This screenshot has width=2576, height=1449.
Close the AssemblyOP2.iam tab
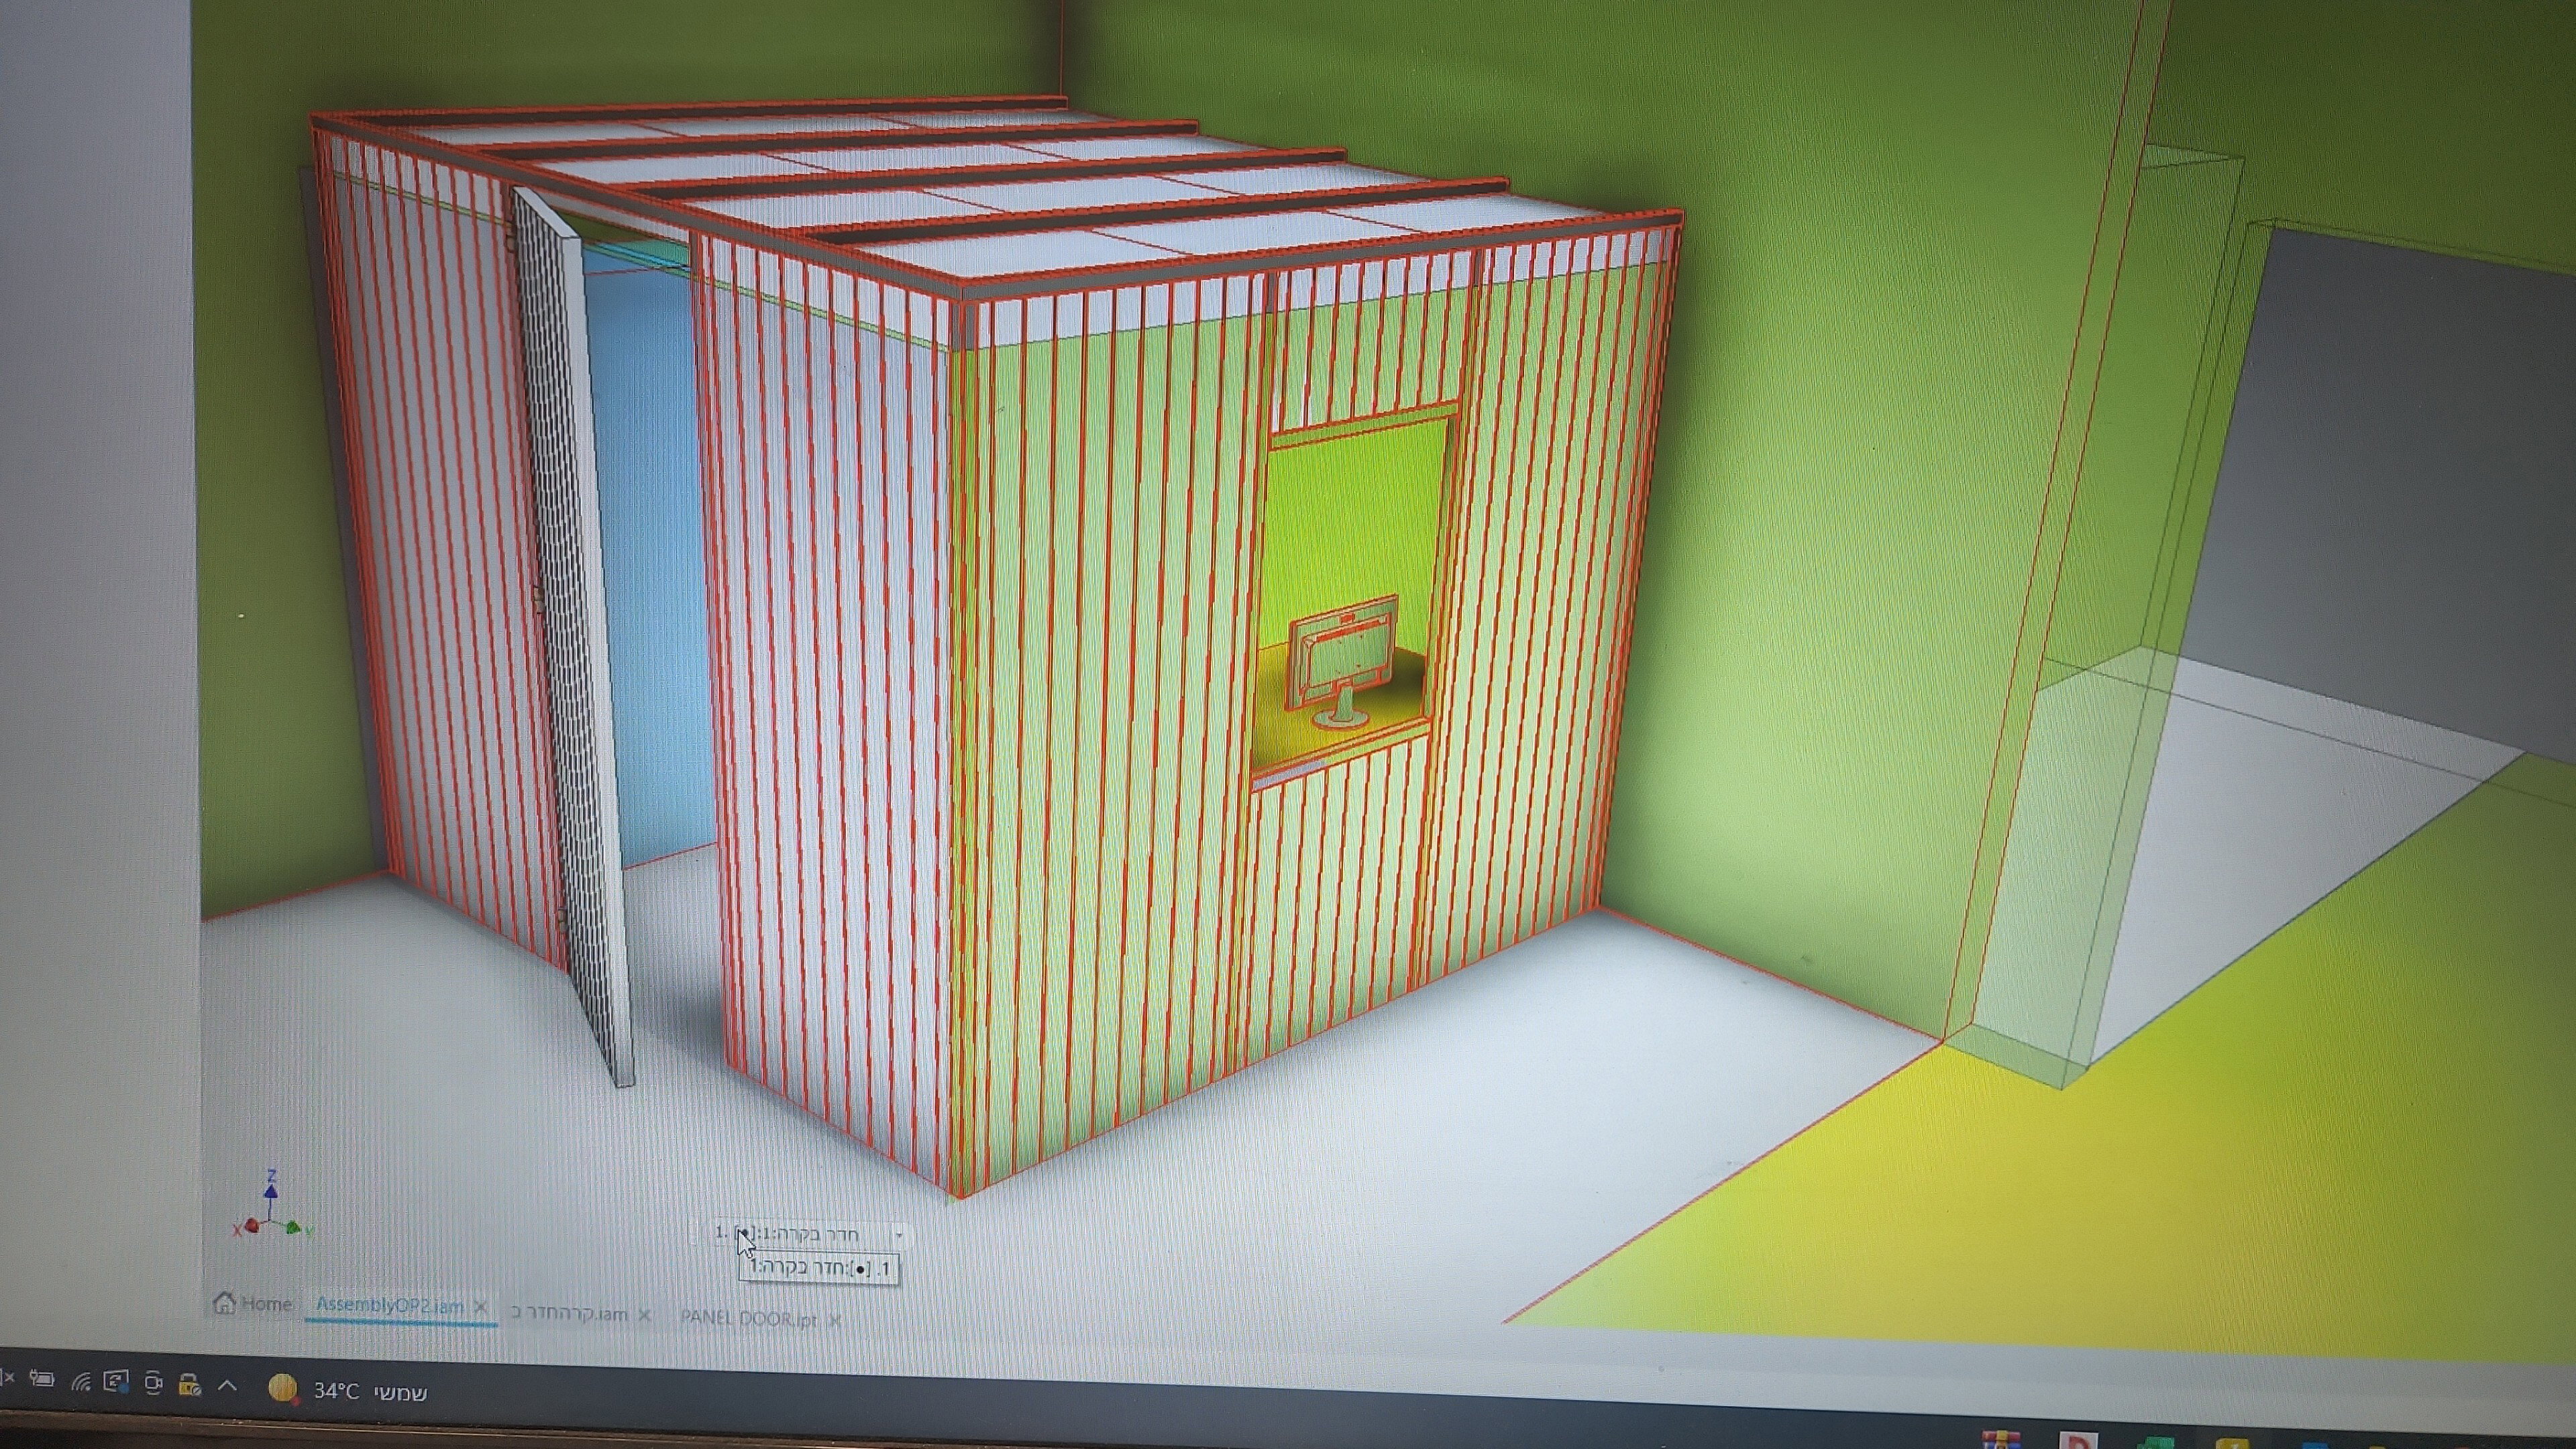point(481,1307)
